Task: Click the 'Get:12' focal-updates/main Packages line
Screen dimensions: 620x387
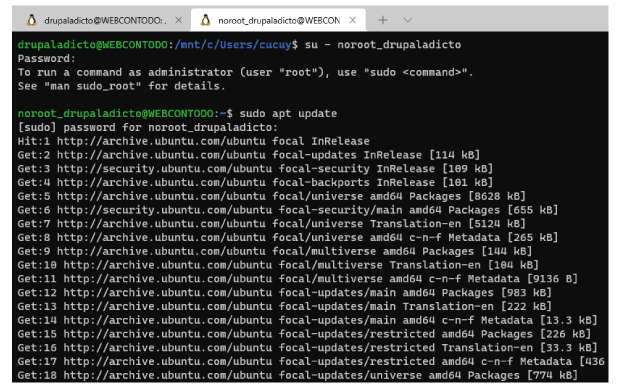Action: pyautogui.click(x=285, y=293)
